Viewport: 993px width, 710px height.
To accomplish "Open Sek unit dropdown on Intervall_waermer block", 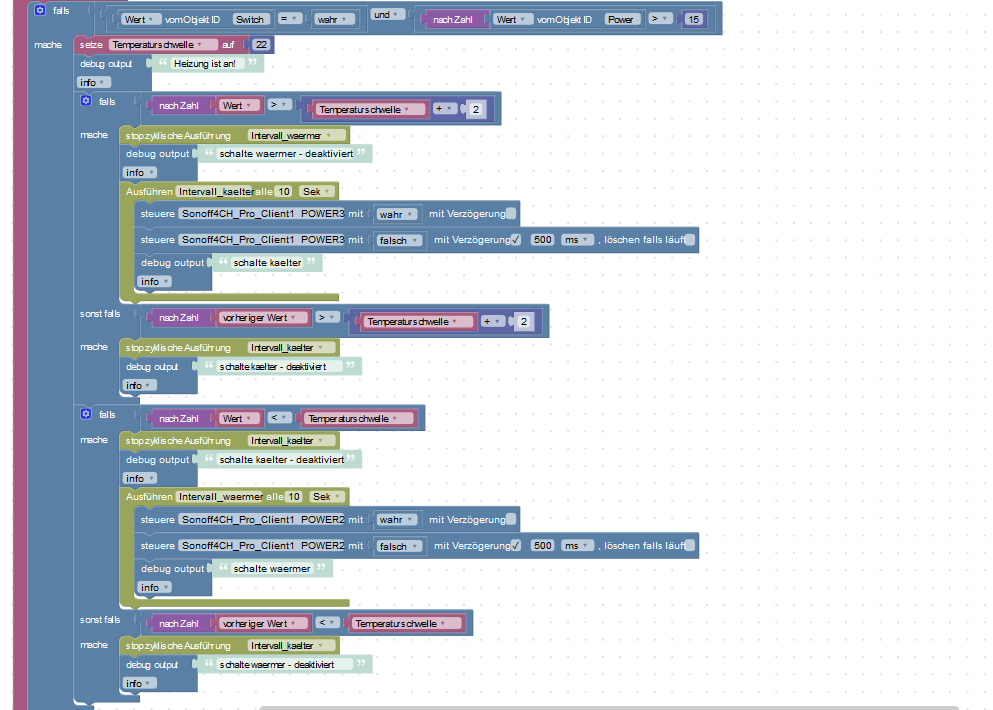I will pos(327,497).
